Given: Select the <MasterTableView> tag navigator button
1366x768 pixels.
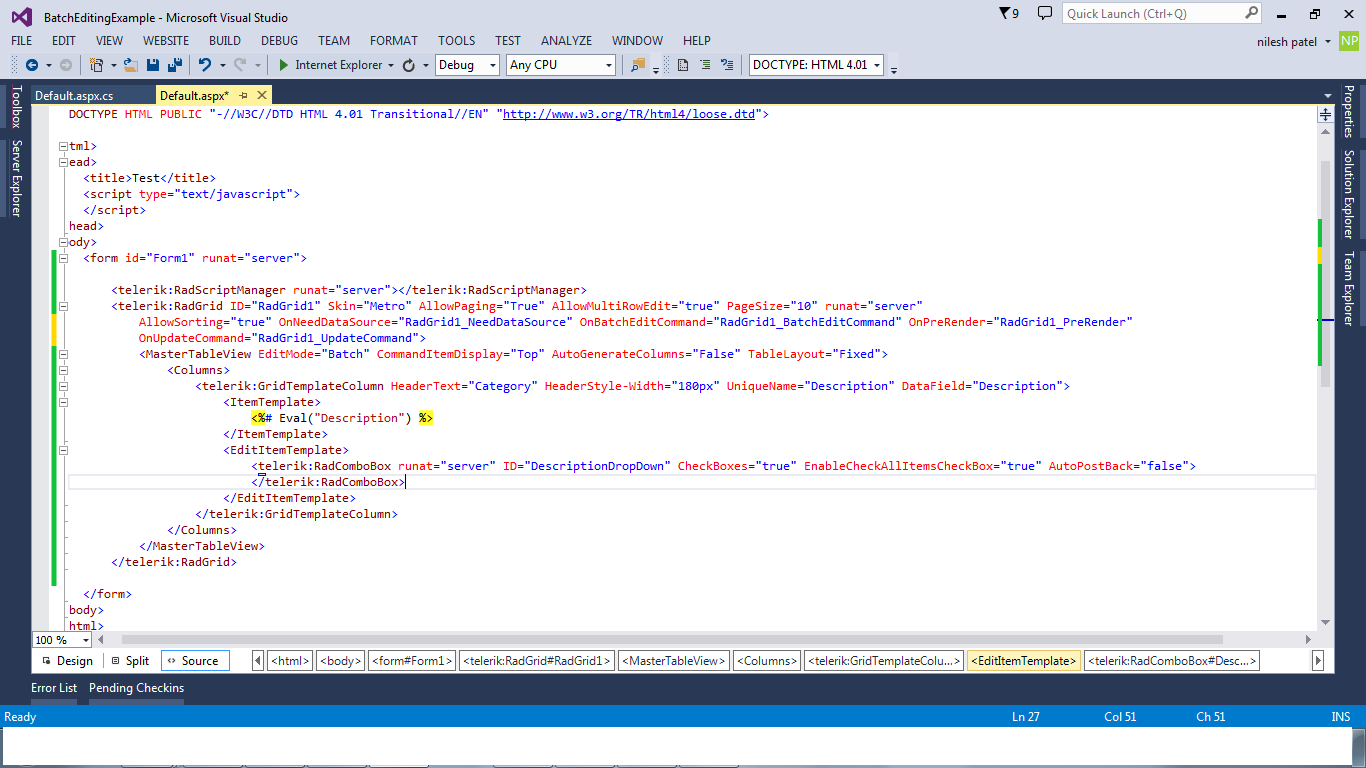Looking at the screenshot, I should (x=674, y=661).
